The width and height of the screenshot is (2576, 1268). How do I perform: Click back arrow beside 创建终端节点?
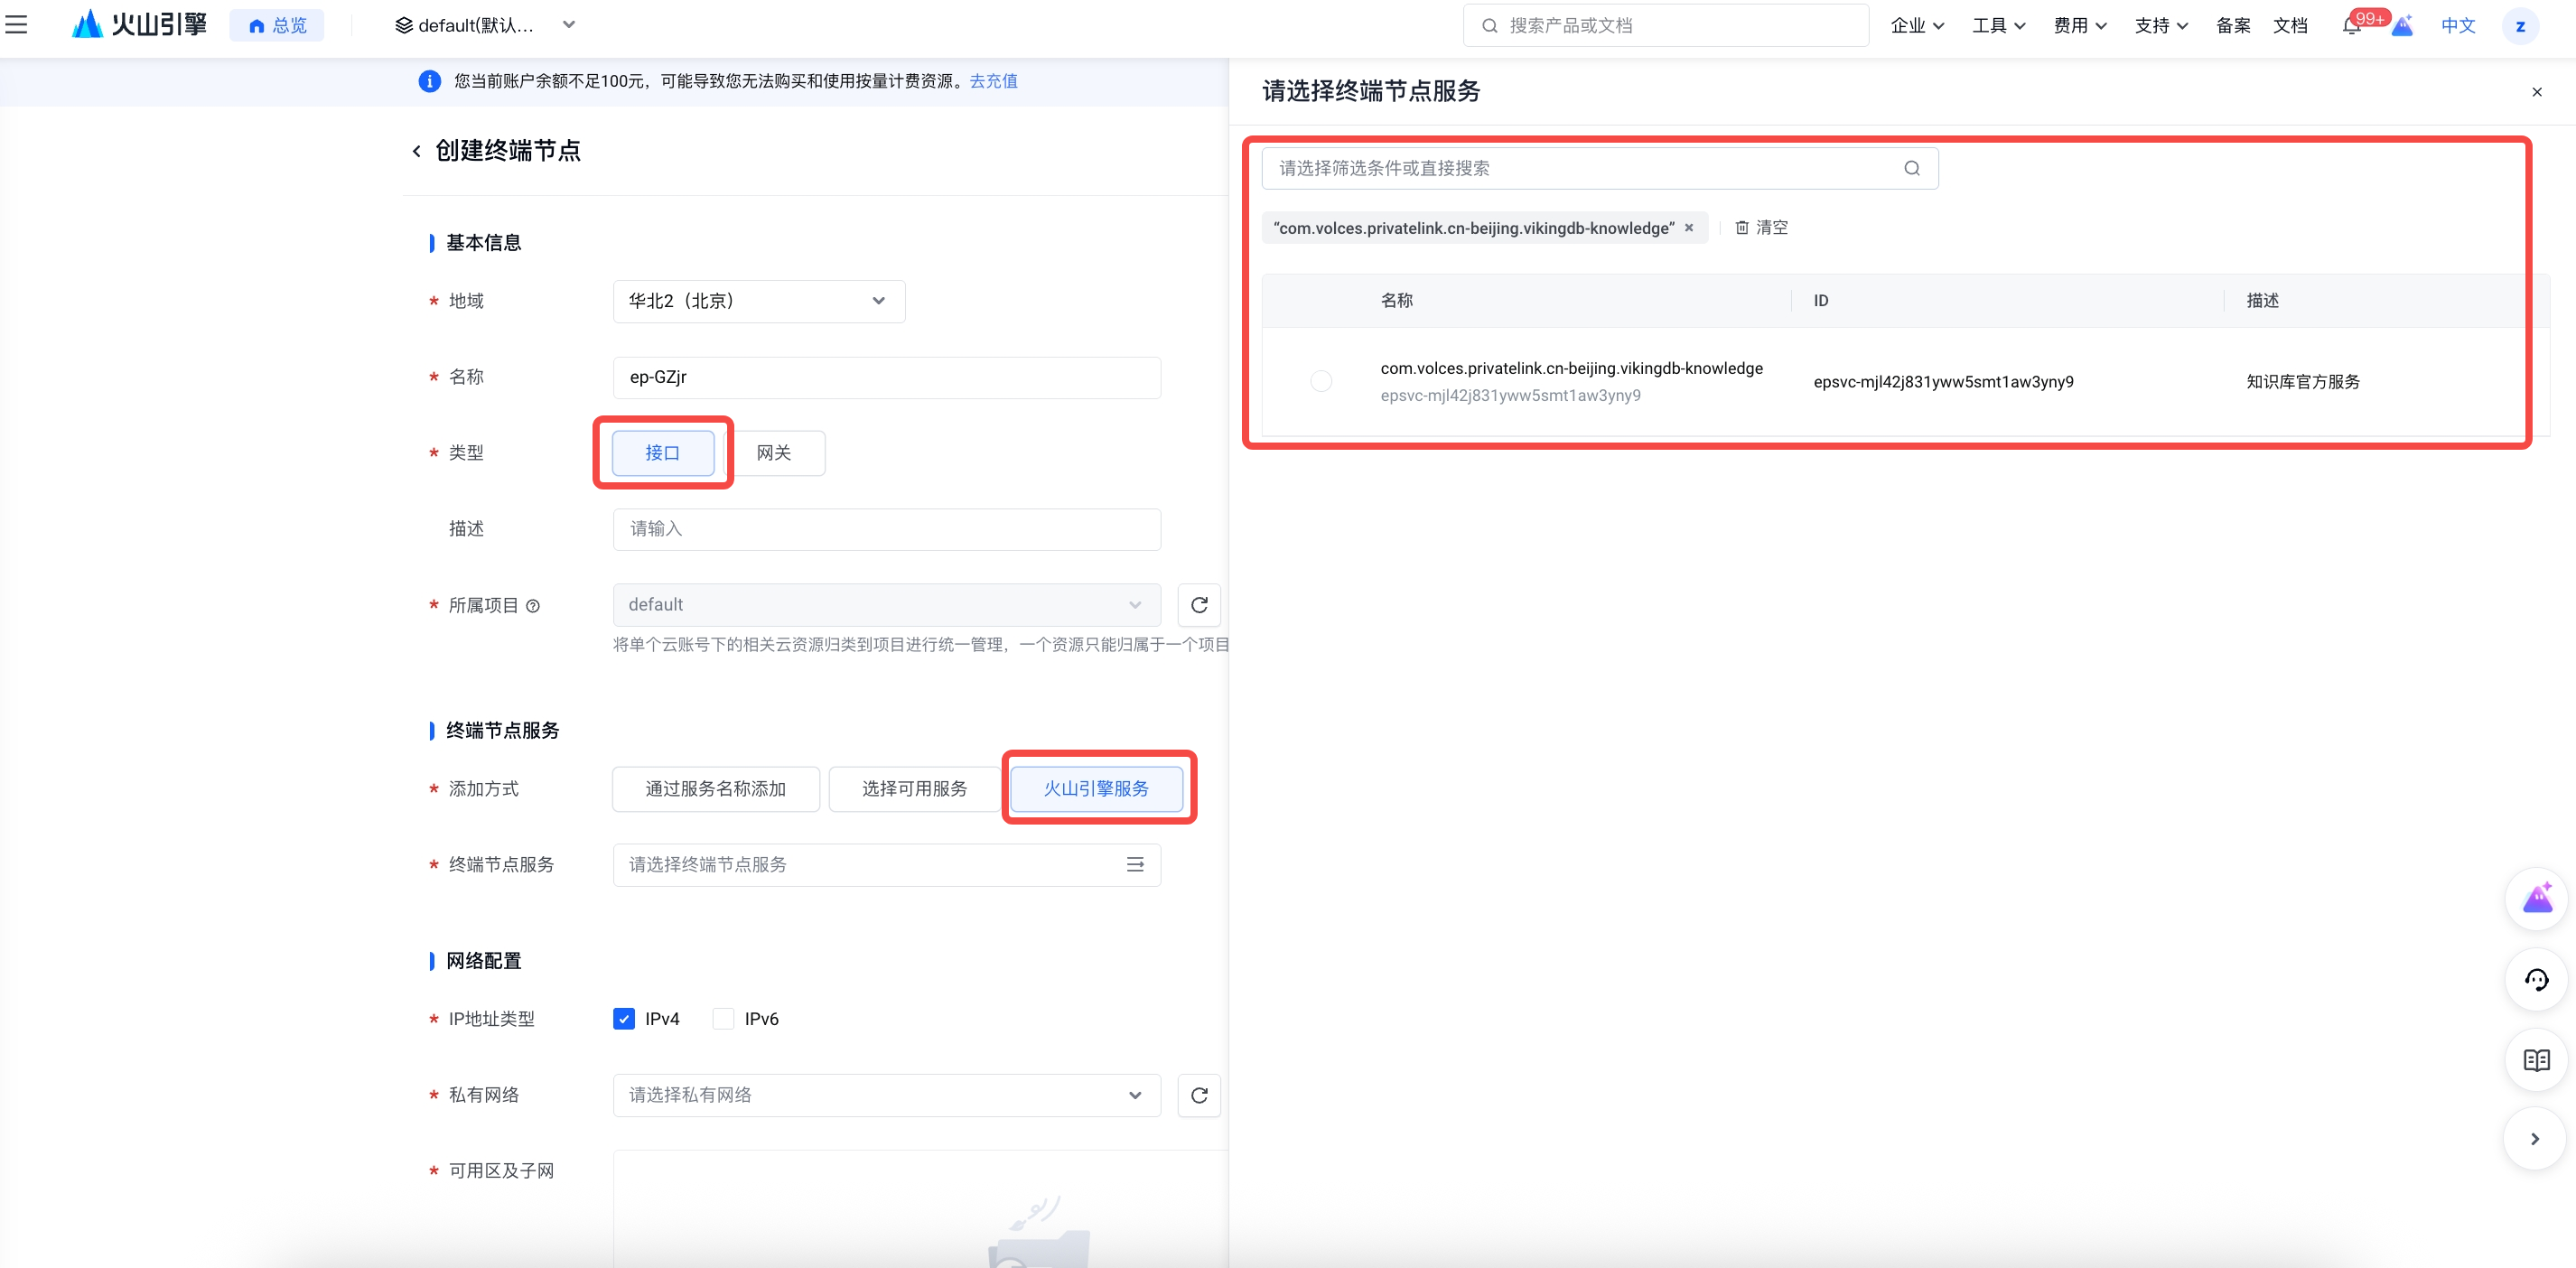click(417, 151)
